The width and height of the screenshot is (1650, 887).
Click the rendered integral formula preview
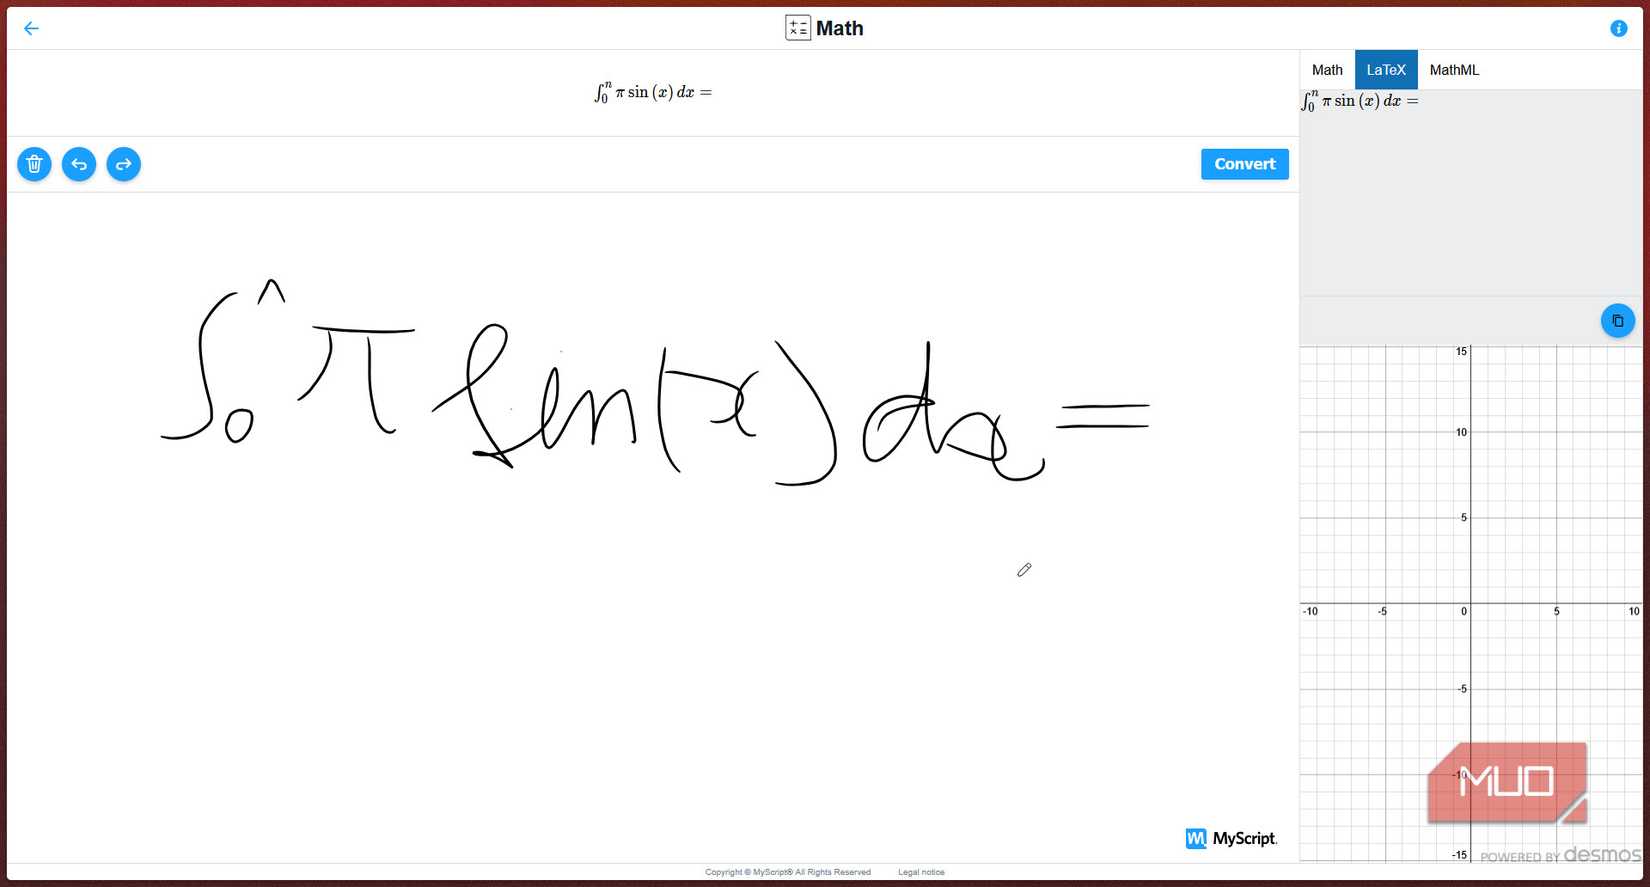tap(653, 92)
